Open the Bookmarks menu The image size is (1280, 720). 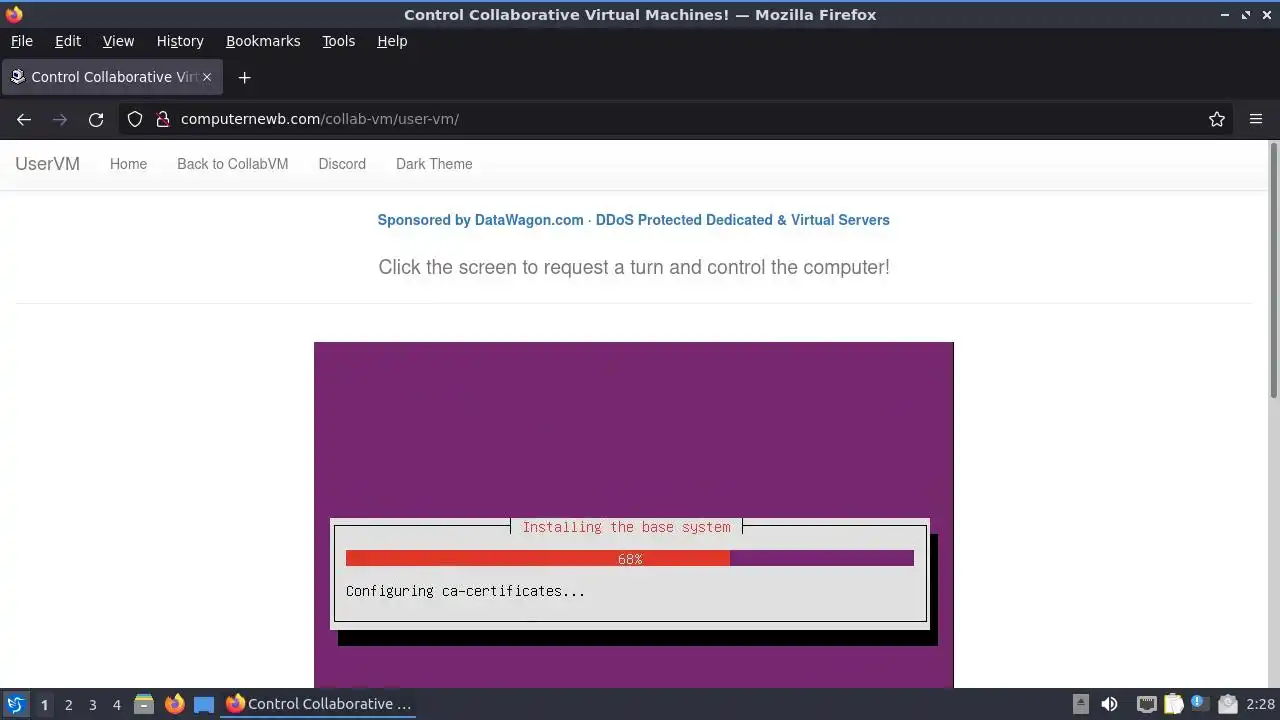pos(263,41)
